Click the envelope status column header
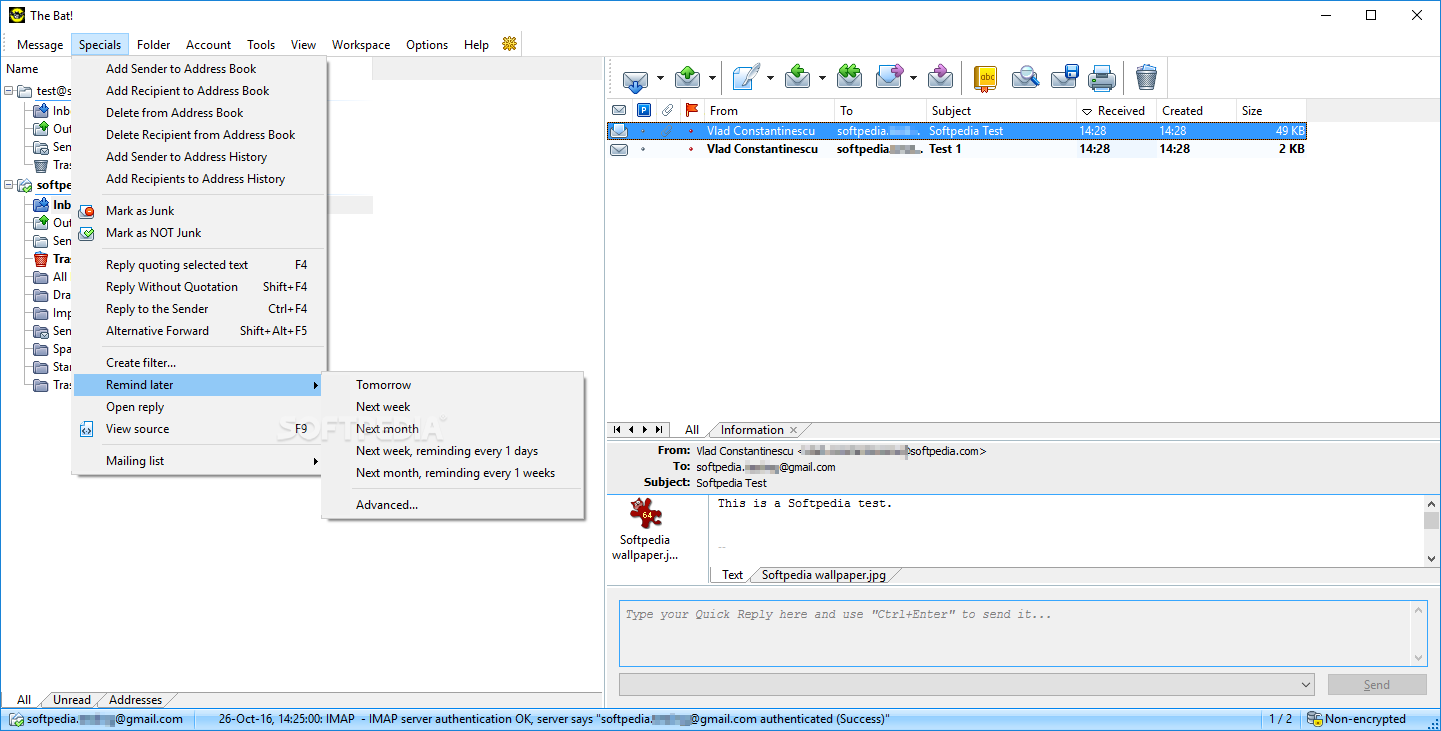This screenshot has height=731, width=1441. coord(619,110)
